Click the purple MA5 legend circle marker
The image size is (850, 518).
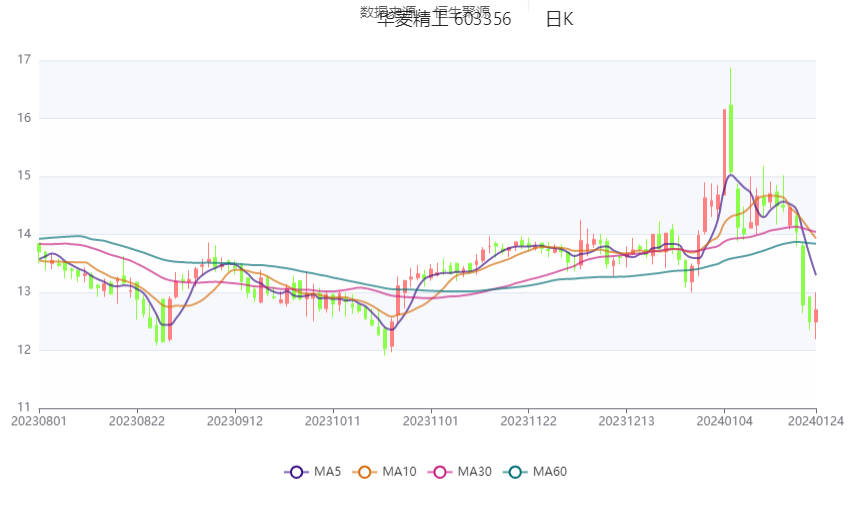(x=296, y=472)
